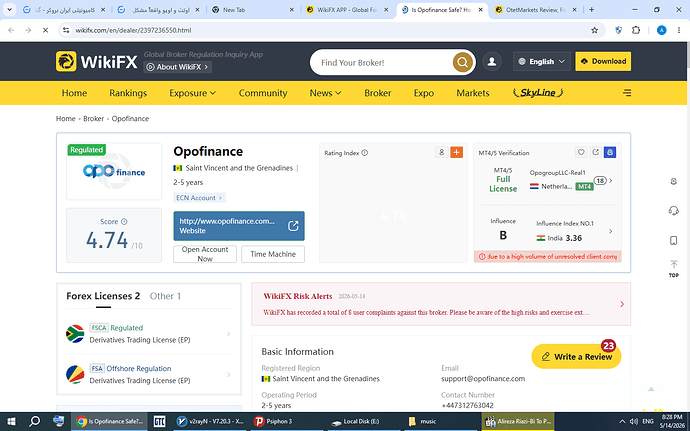This screenshot has height=431, width=690.
Task: Expand the FSA Offshore Regulation row
Action: coord(149,374)
